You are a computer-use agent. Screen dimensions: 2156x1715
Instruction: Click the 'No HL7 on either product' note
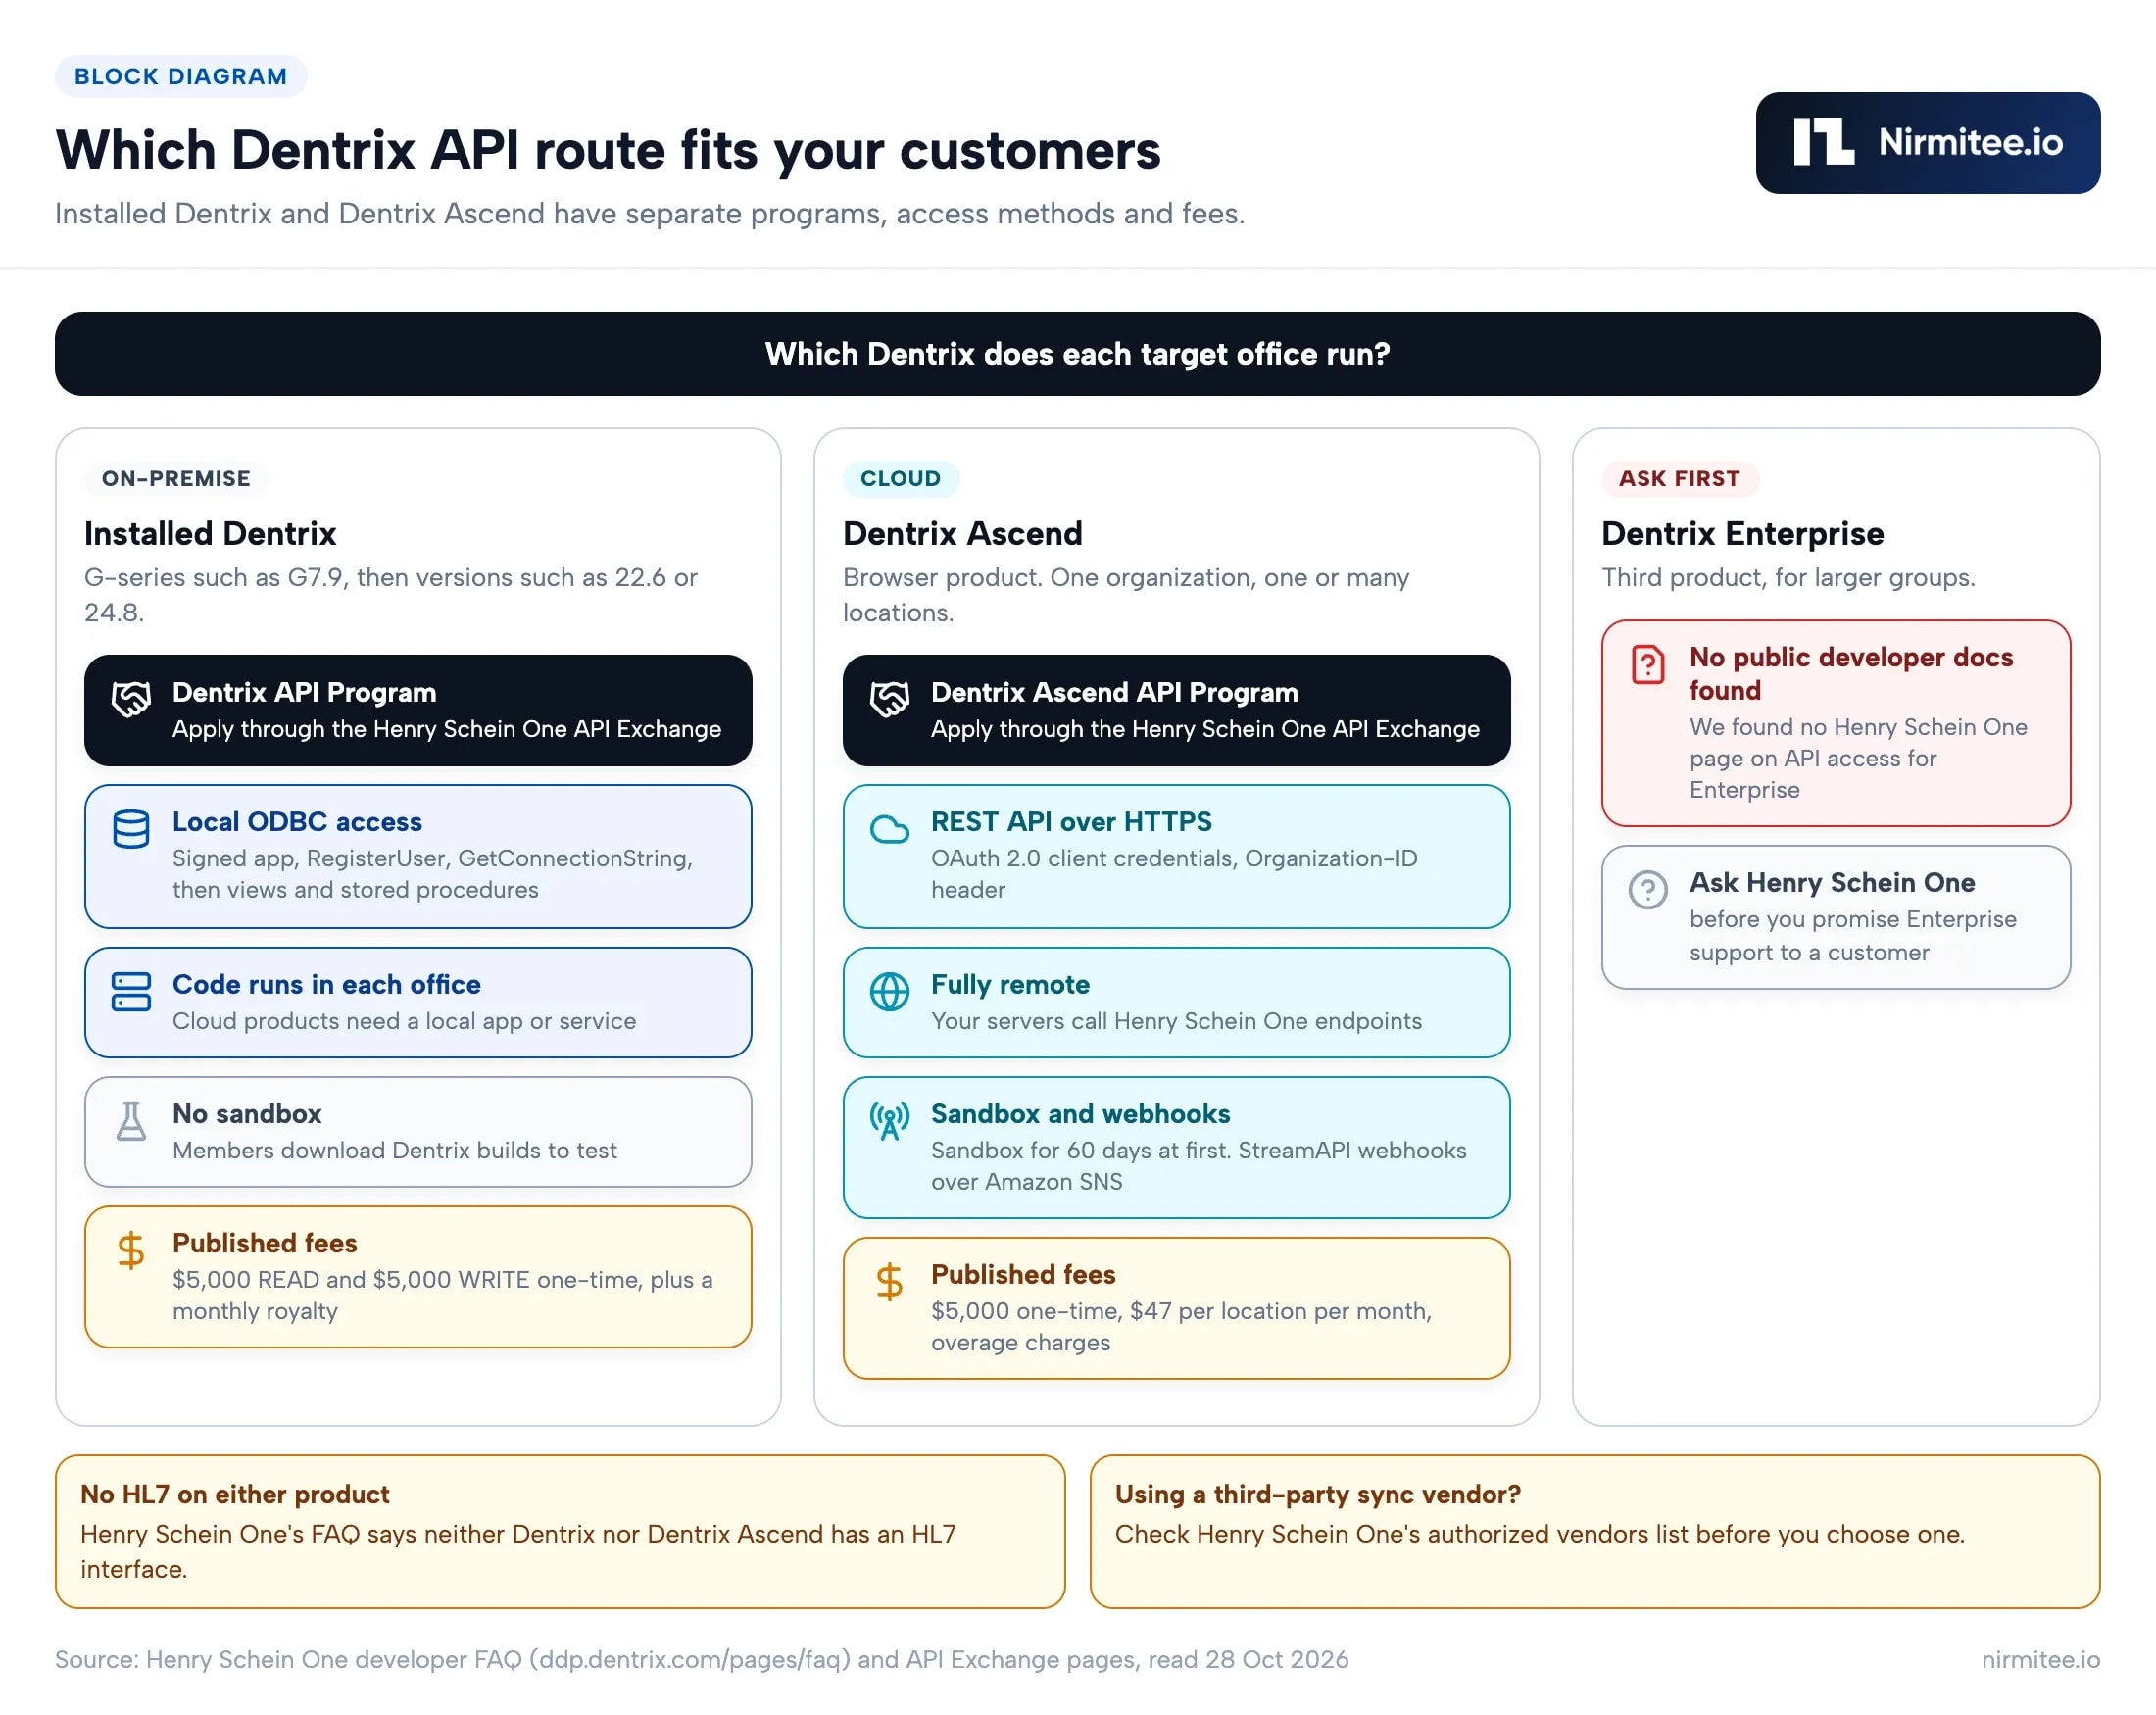point(560,1531)
